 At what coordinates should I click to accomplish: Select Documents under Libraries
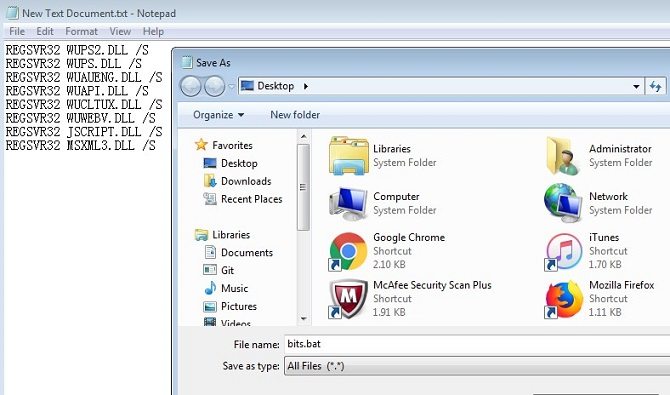pos(247,252)
